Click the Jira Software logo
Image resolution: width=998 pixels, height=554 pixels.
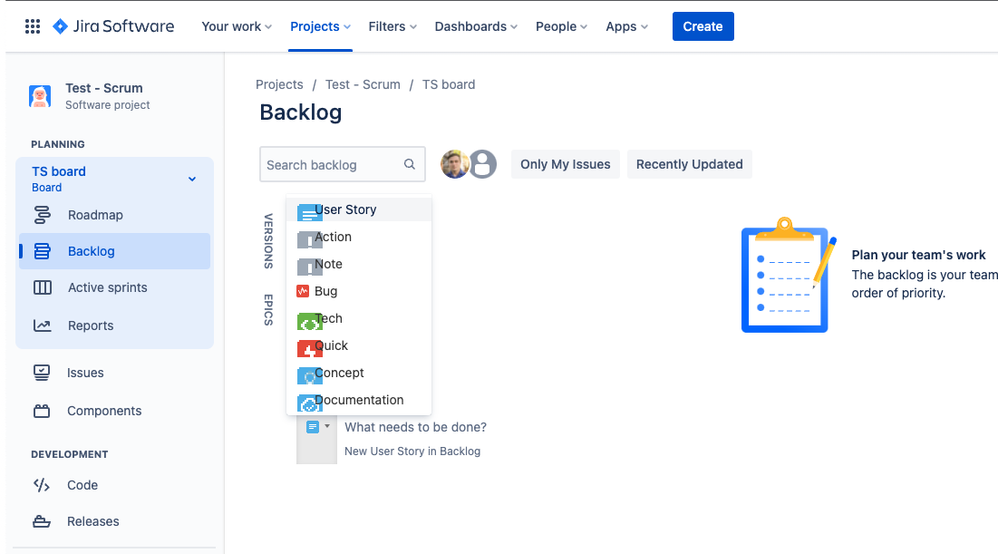coord(113,26)
